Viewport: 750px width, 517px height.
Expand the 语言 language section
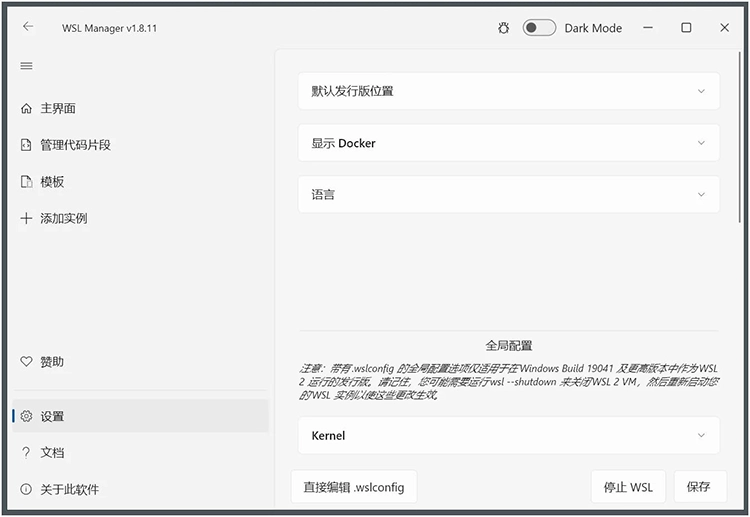508,195
